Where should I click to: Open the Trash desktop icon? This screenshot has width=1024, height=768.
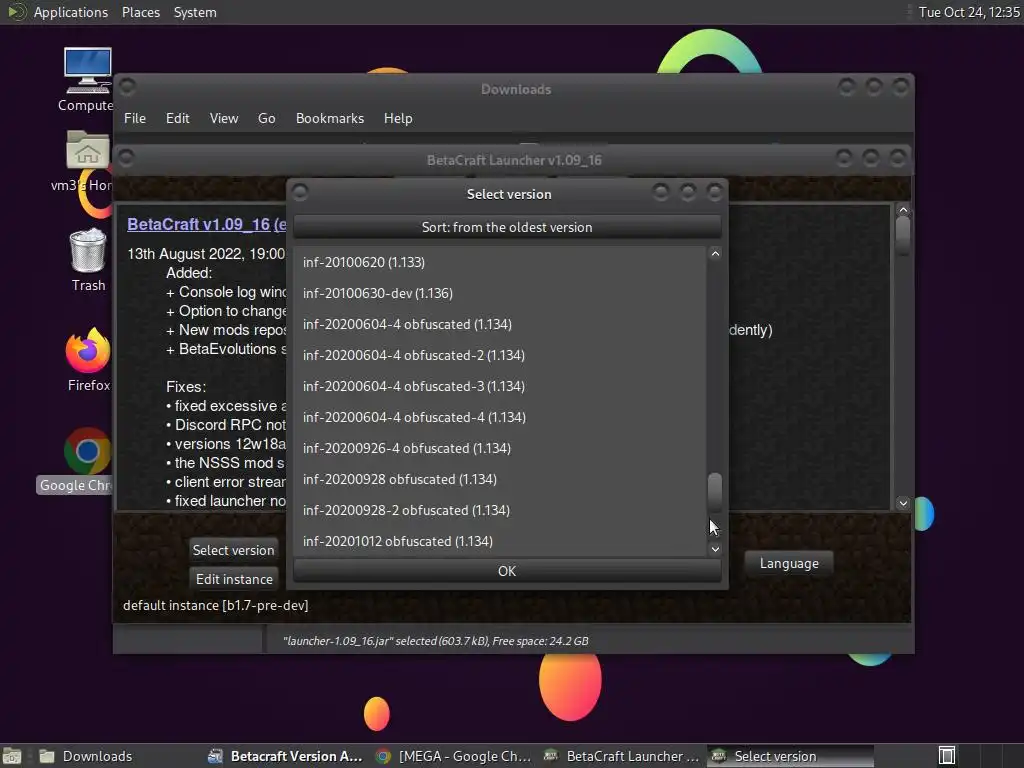tap(88, 251)
